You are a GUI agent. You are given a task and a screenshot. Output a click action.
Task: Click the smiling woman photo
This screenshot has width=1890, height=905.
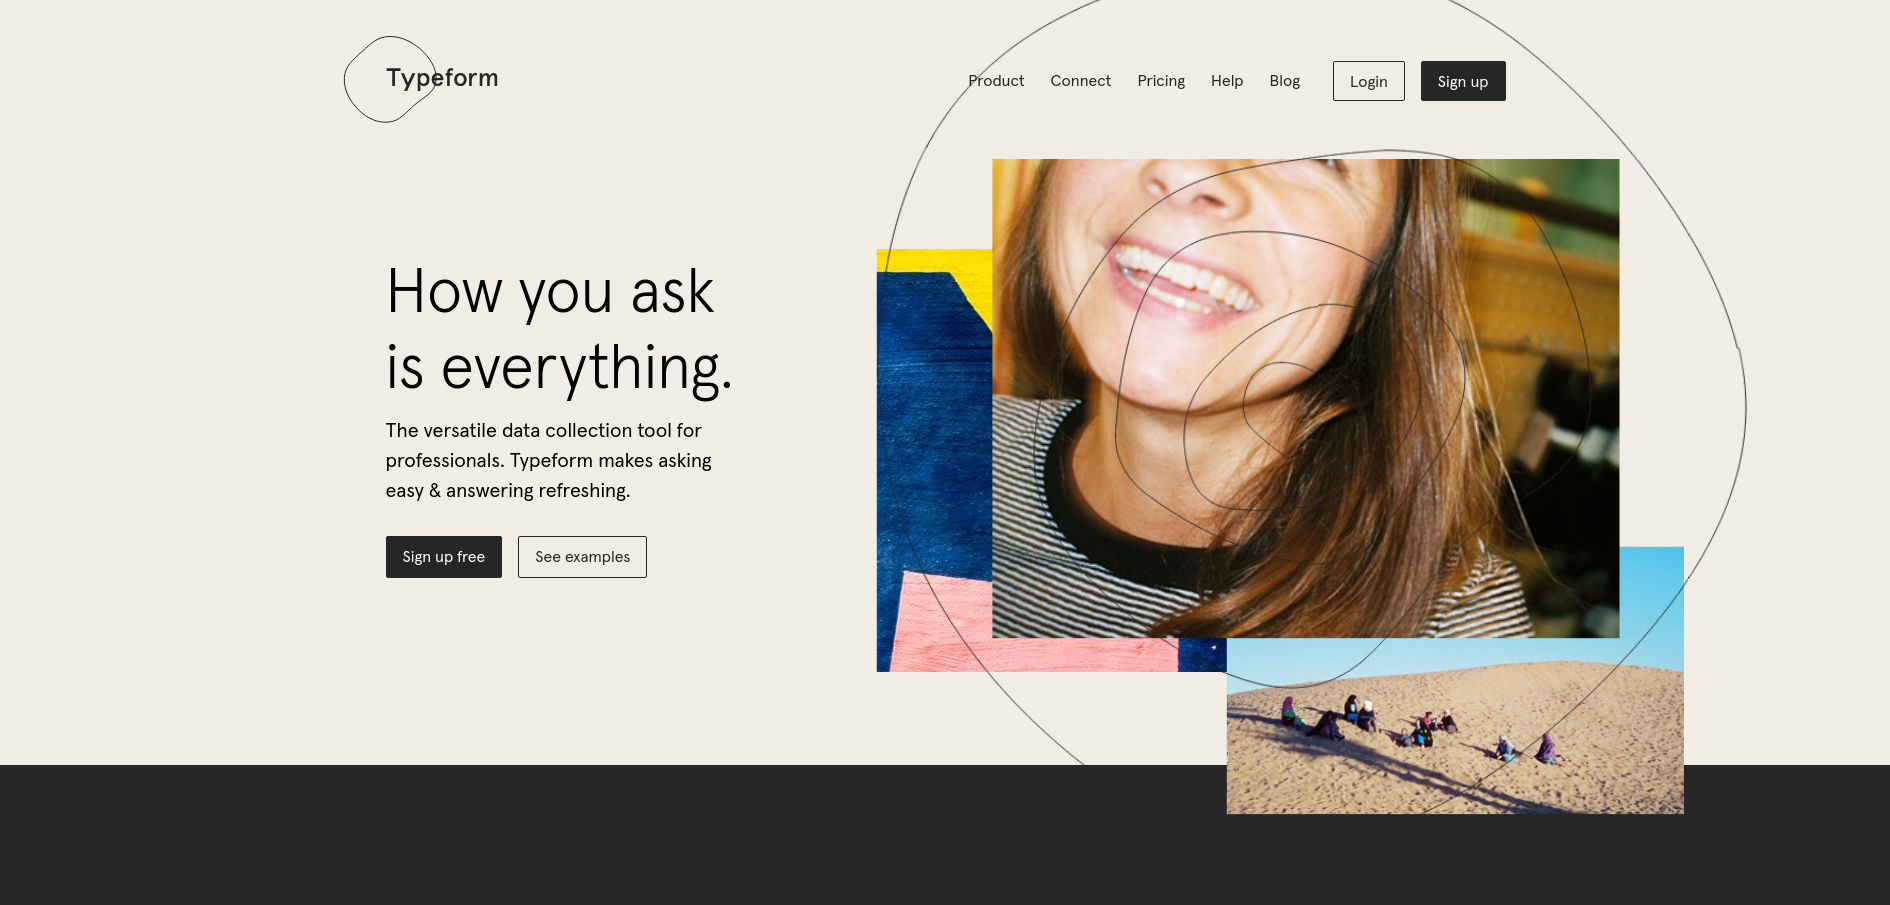point(1305,398)
